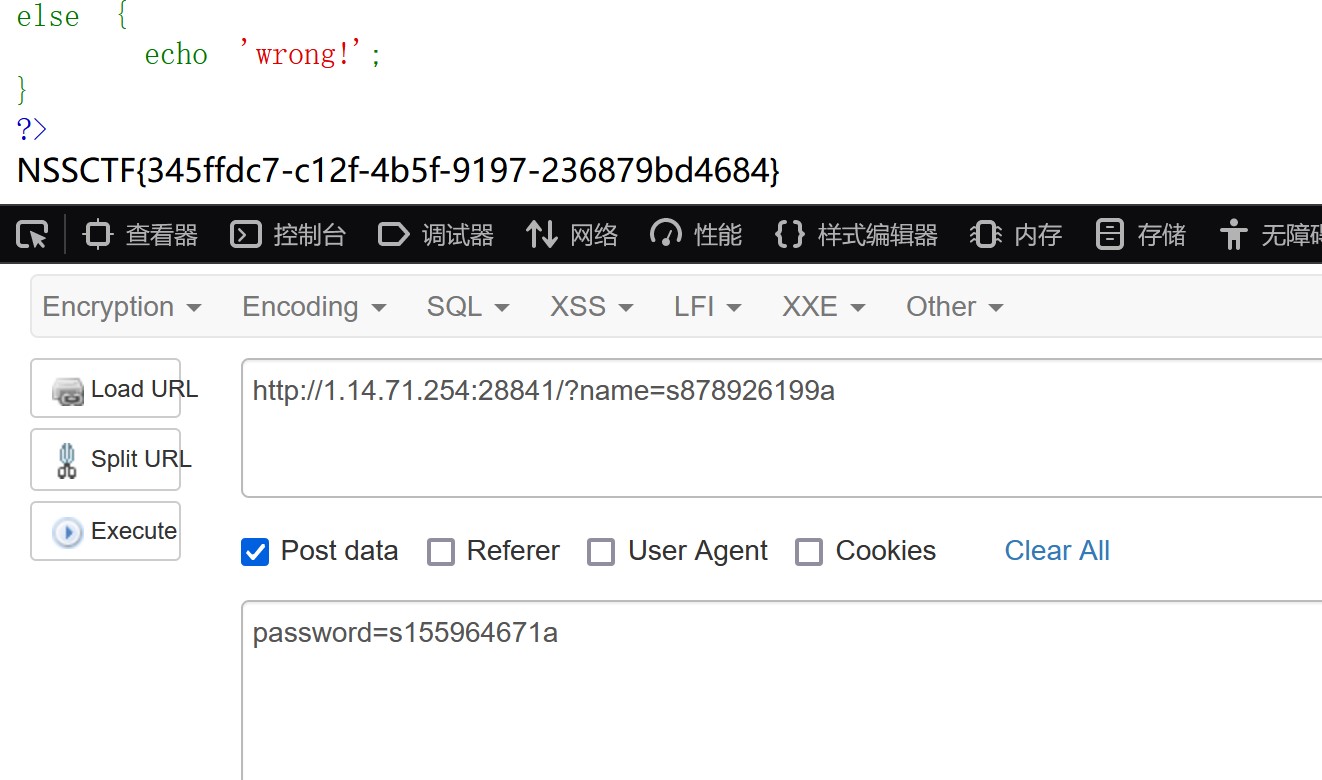The height and width of the screenshot is (780, 1322).
Task: Open the Encoding dropdown
Action: click(x=314, y=307)
